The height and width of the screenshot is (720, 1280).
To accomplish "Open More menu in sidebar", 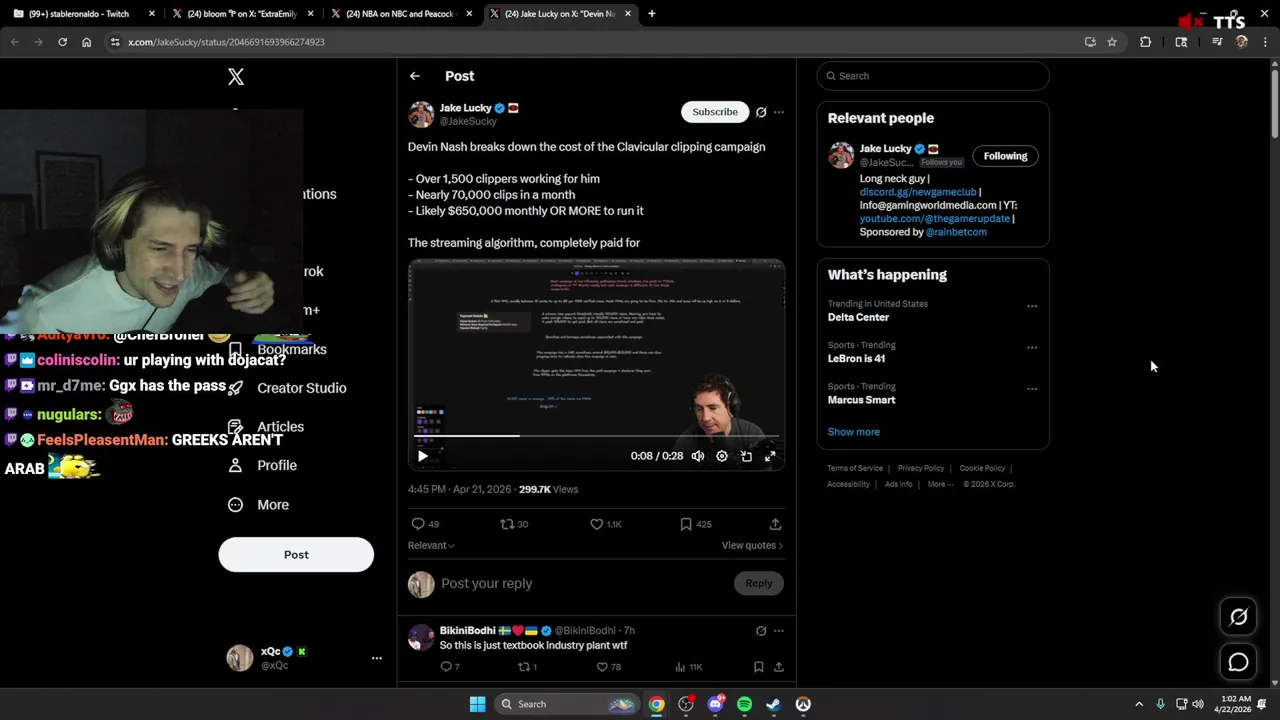I will point(258,505).
